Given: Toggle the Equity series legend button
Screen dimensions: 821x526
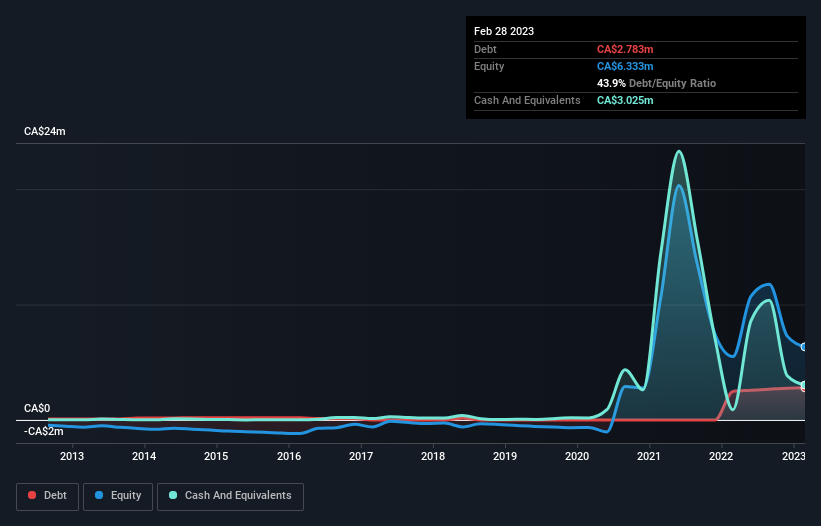Looking at the screenshot, I should click(x=118, y=496).
